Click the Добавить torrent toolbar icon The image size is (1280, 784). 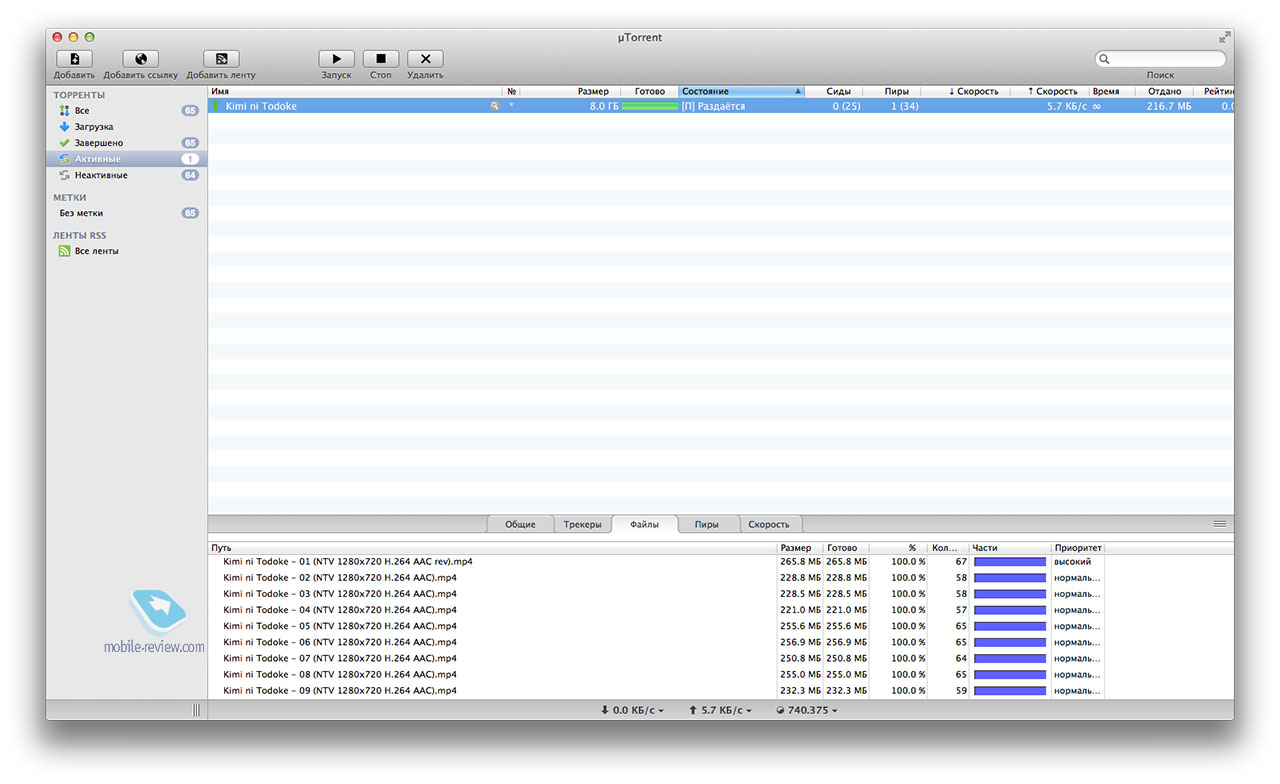click(74, 59)
